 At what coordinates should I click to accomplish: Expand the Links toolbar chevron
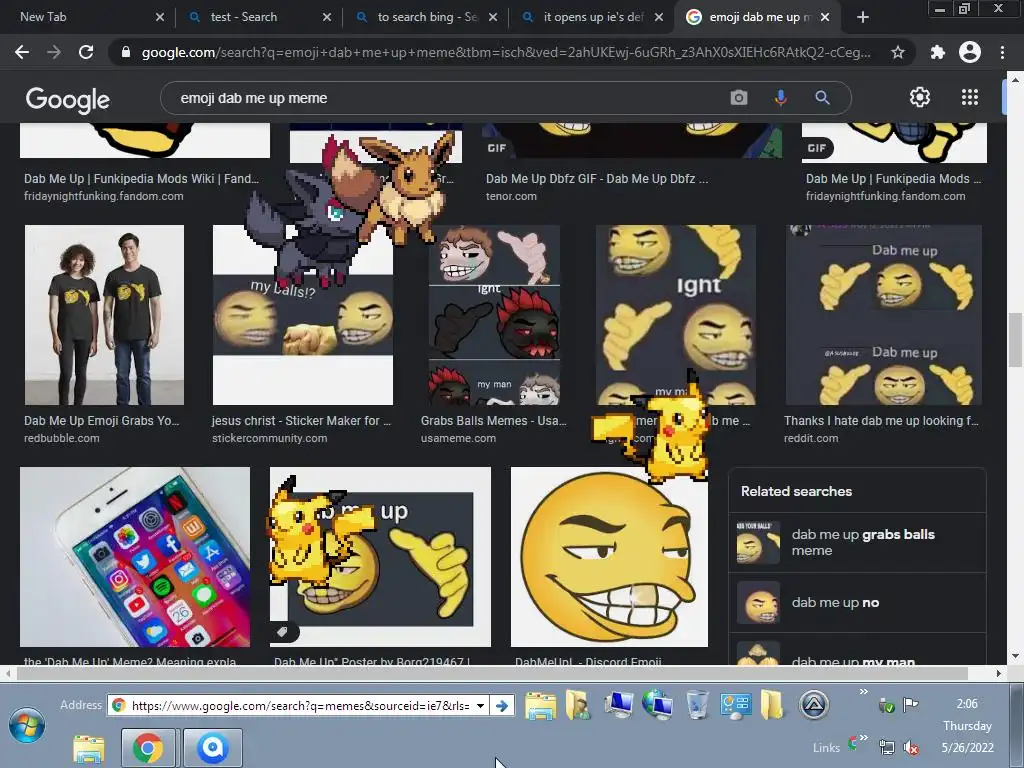(x=864, y=739)
